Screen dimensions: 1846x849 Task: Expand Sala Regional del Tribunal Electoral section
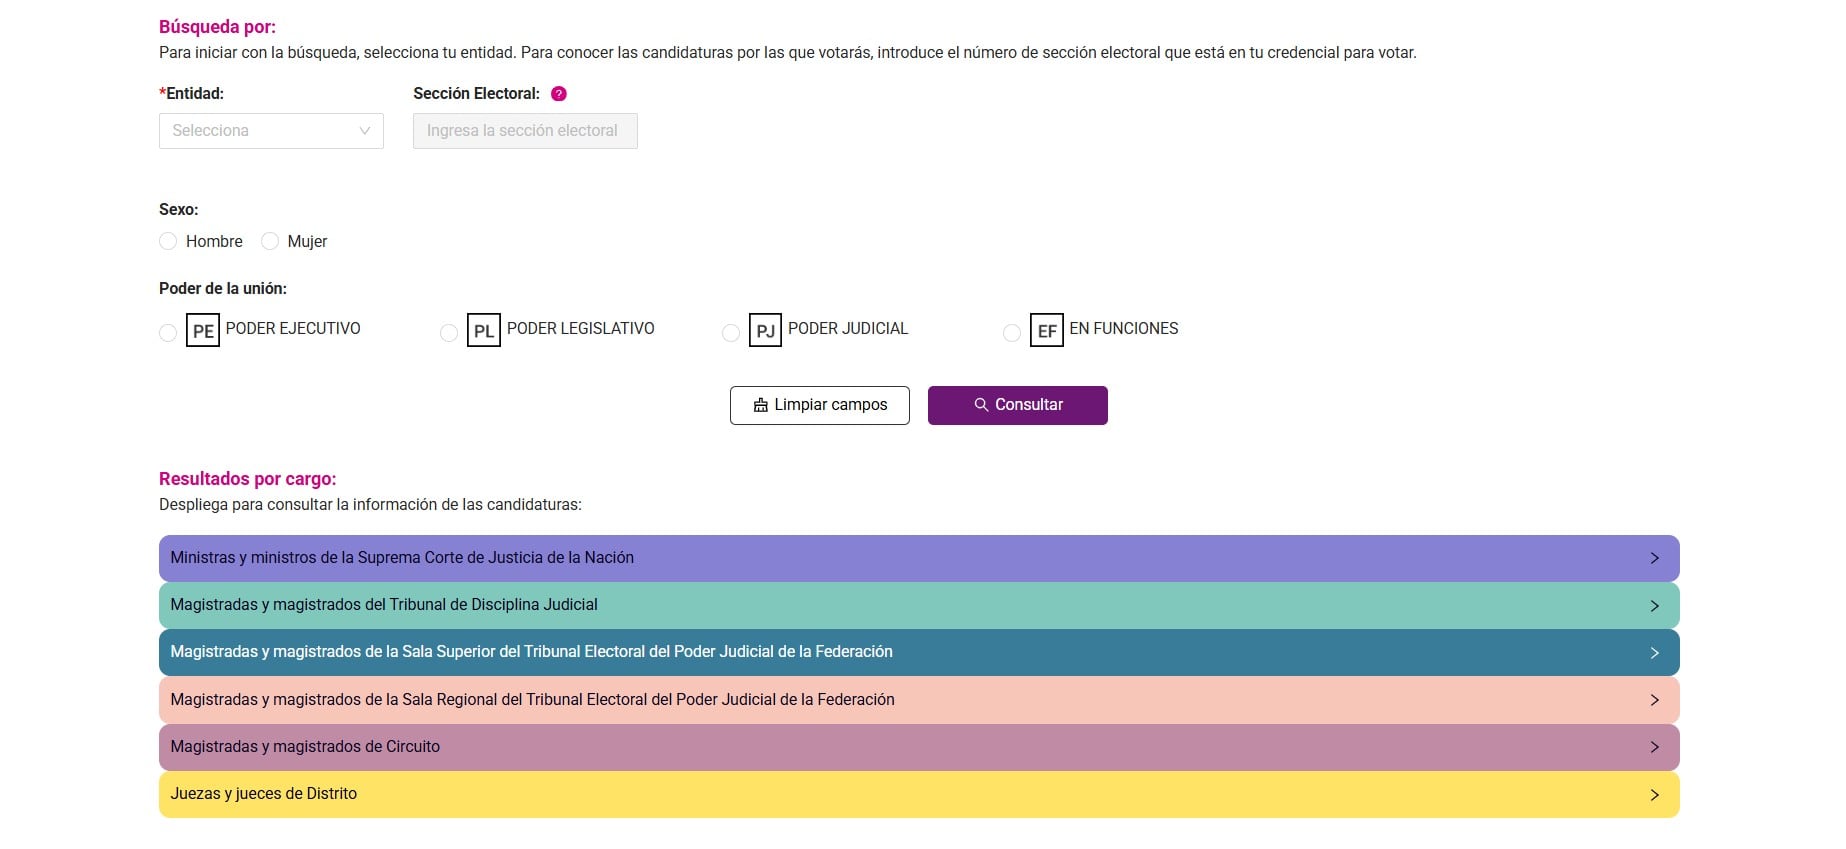coord(918,700)
